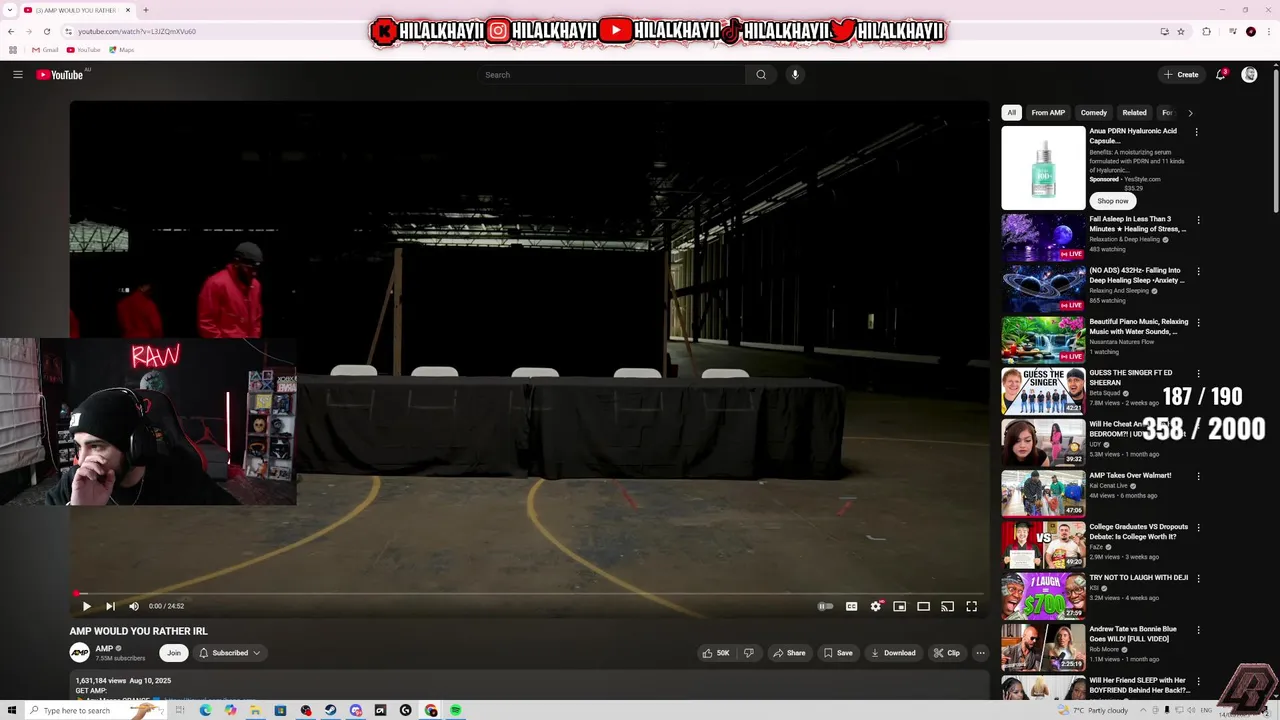Cast video to a TV

[x=947, y=606]
